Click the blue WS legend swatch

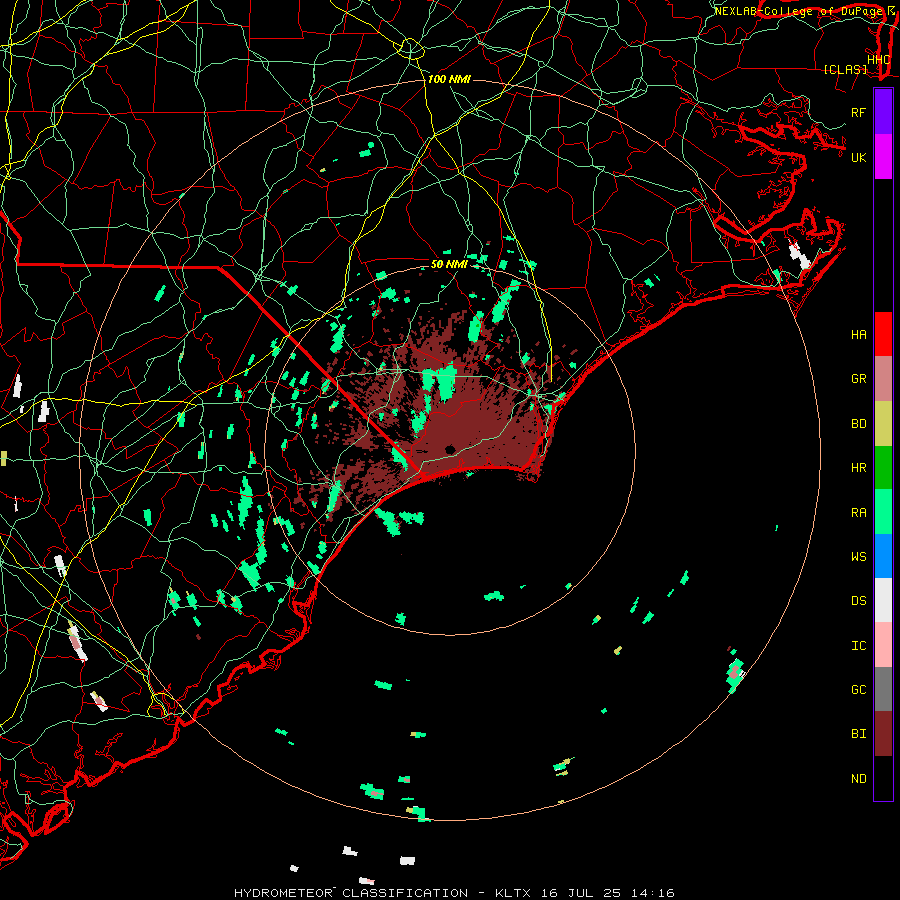(x=883, y=556)
